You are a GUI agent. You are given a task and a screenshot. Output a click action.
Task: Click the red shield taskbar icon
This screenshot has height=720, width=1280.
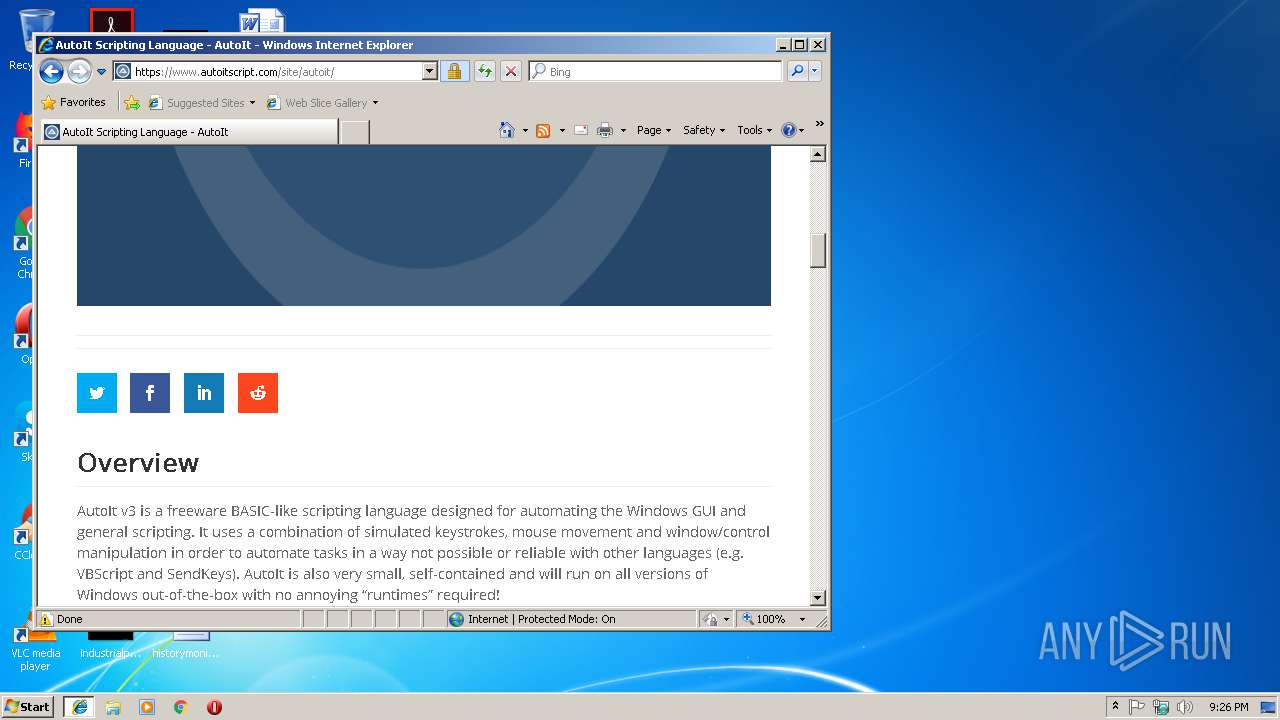(214, 707)
